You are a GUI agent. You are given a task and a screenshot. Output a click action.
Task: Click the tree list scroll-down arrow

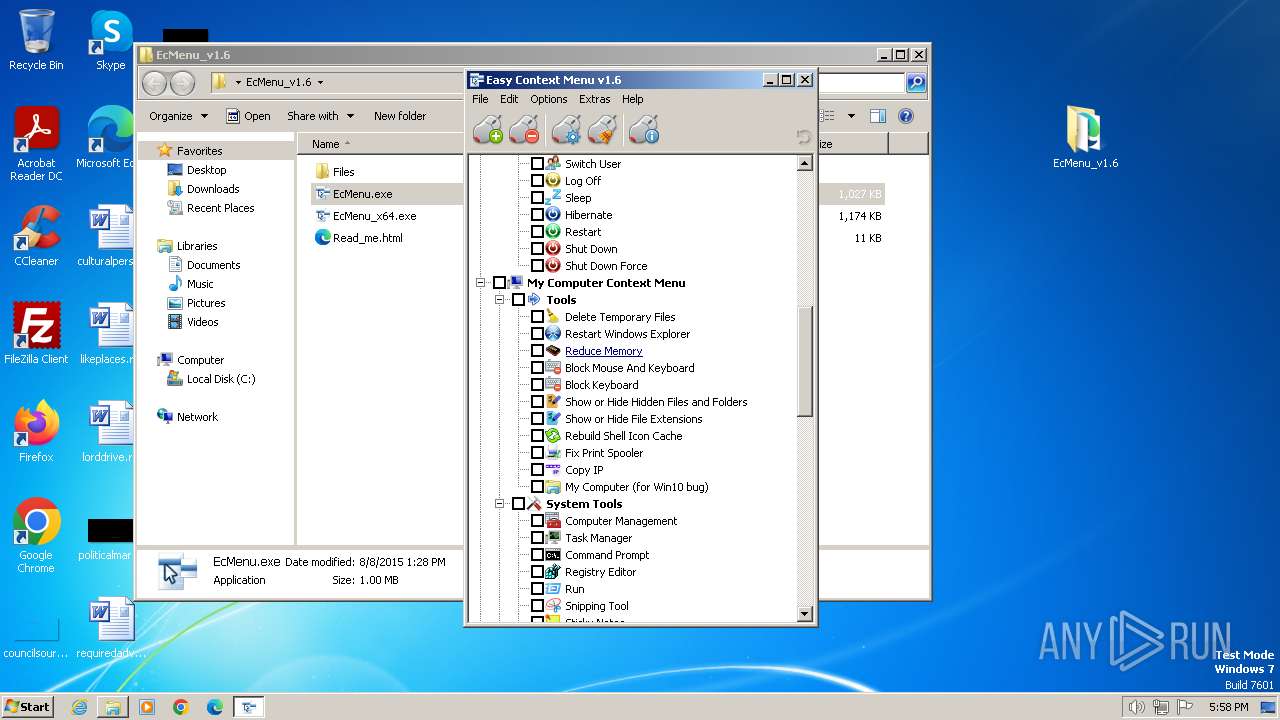click(x=805, y=614)
